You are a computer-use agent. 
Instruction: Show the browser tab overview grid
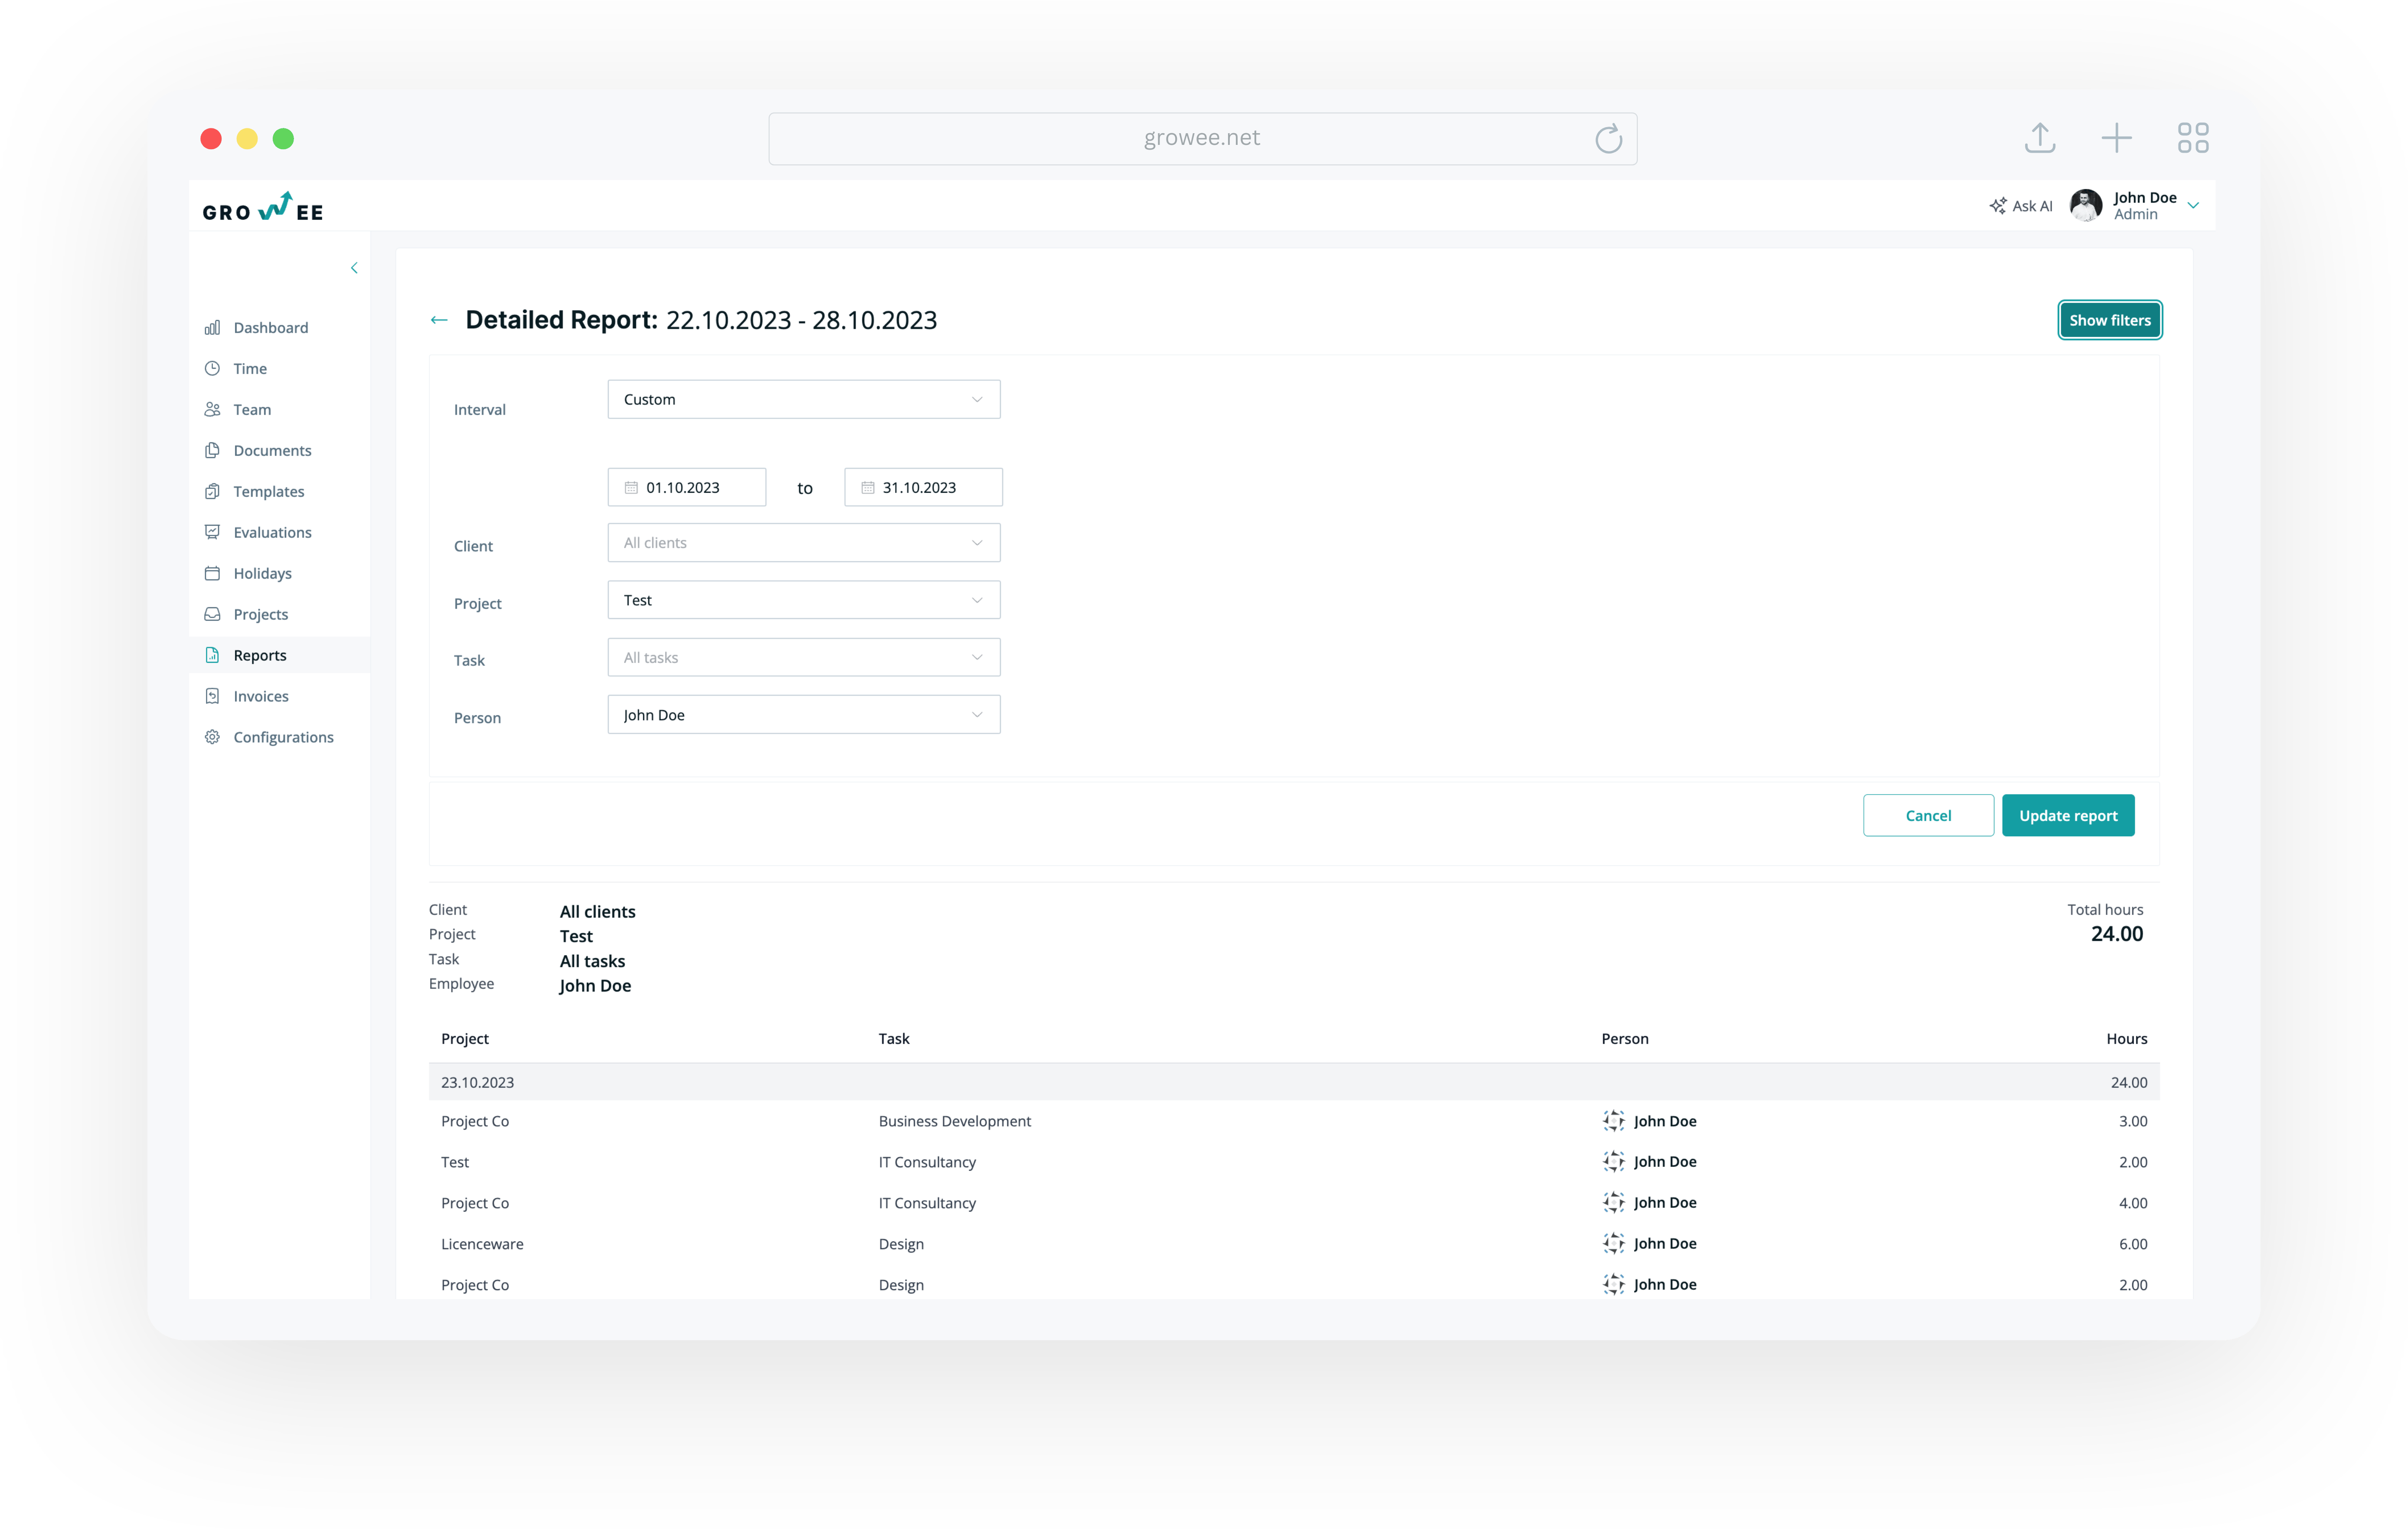click(x=2193, y=138)
